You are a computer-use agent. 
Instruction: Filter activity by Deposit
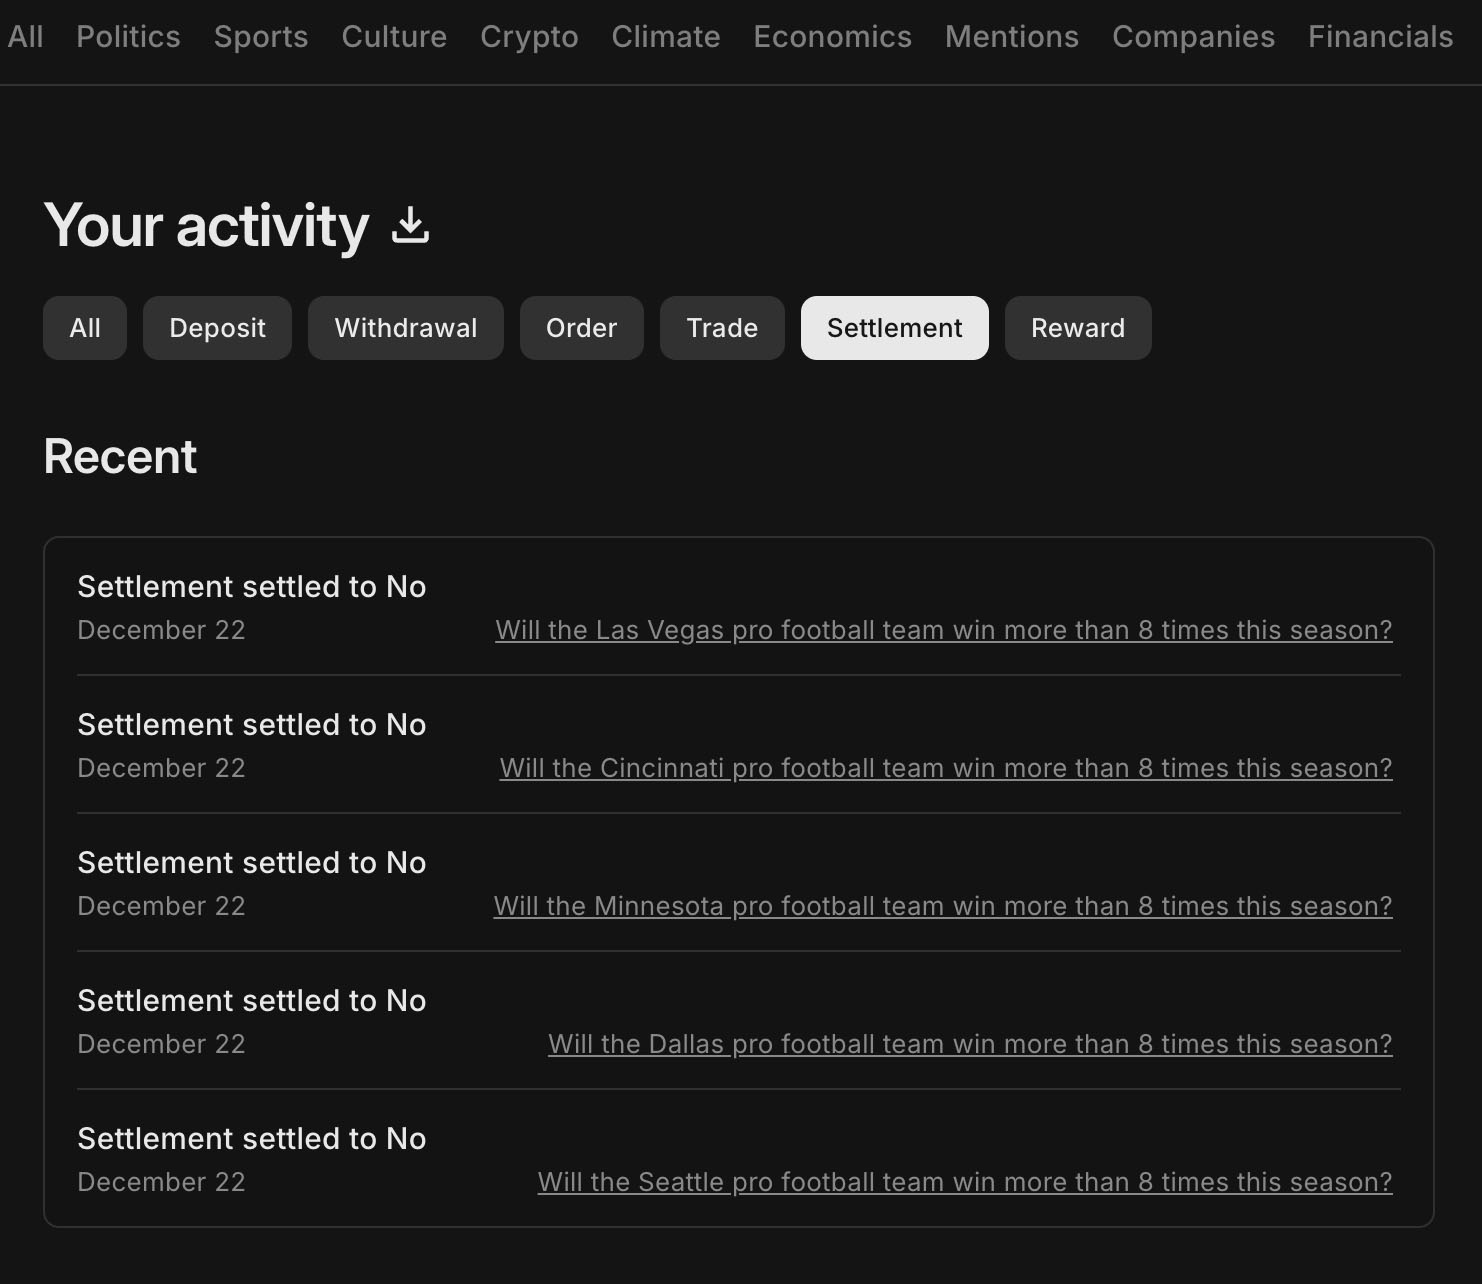217,328
